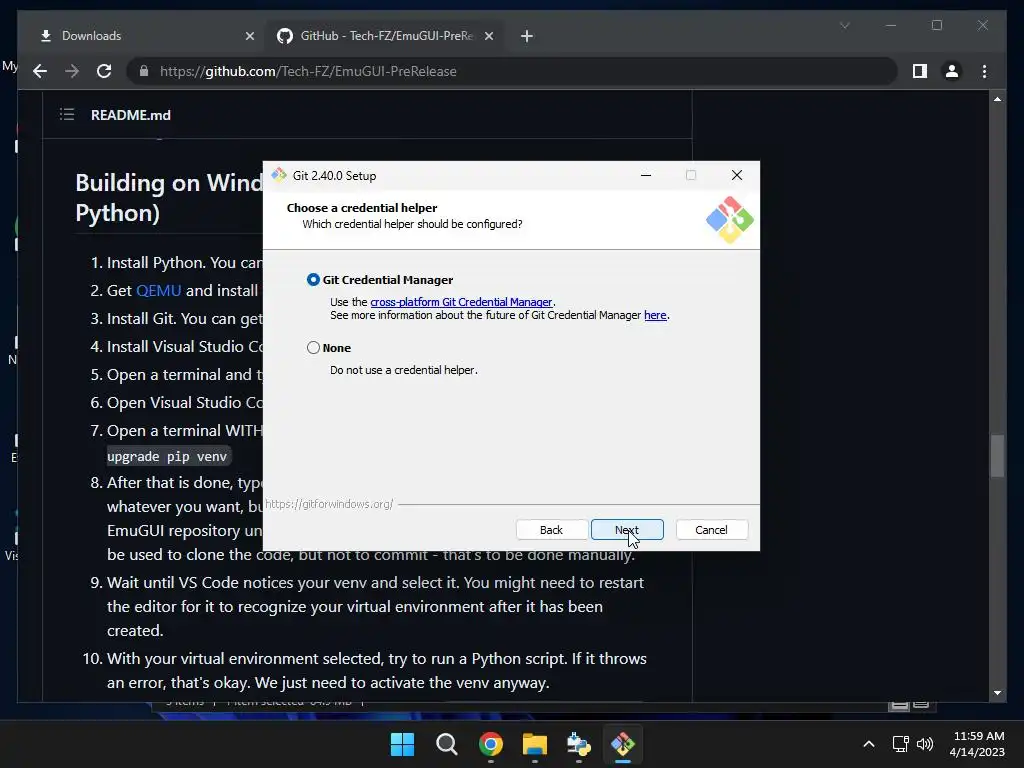Click the 'upgrade pip venv' code snippet
The width and height of the screenshot is (1024, 768).
pyautogui.click(x=167, y=456)
